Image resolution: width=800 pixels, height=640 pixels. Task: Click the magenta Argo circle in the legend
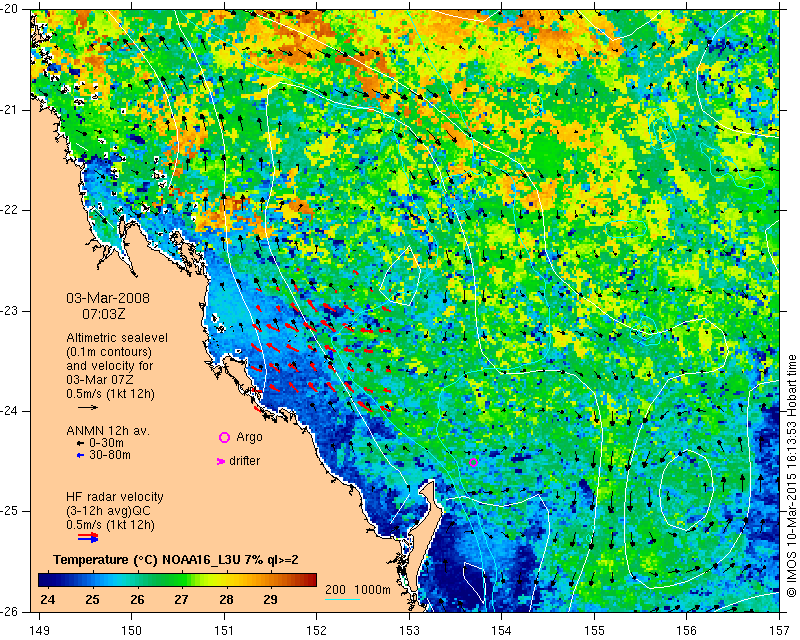[224, 437]
